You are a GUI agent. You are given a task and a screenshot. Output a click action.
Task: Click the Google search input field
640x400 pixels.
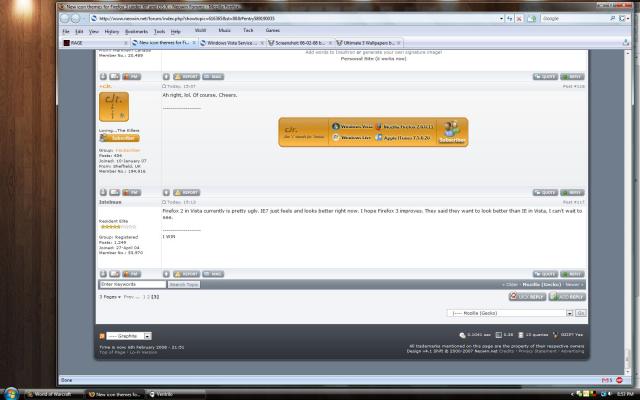pos(575,18)
